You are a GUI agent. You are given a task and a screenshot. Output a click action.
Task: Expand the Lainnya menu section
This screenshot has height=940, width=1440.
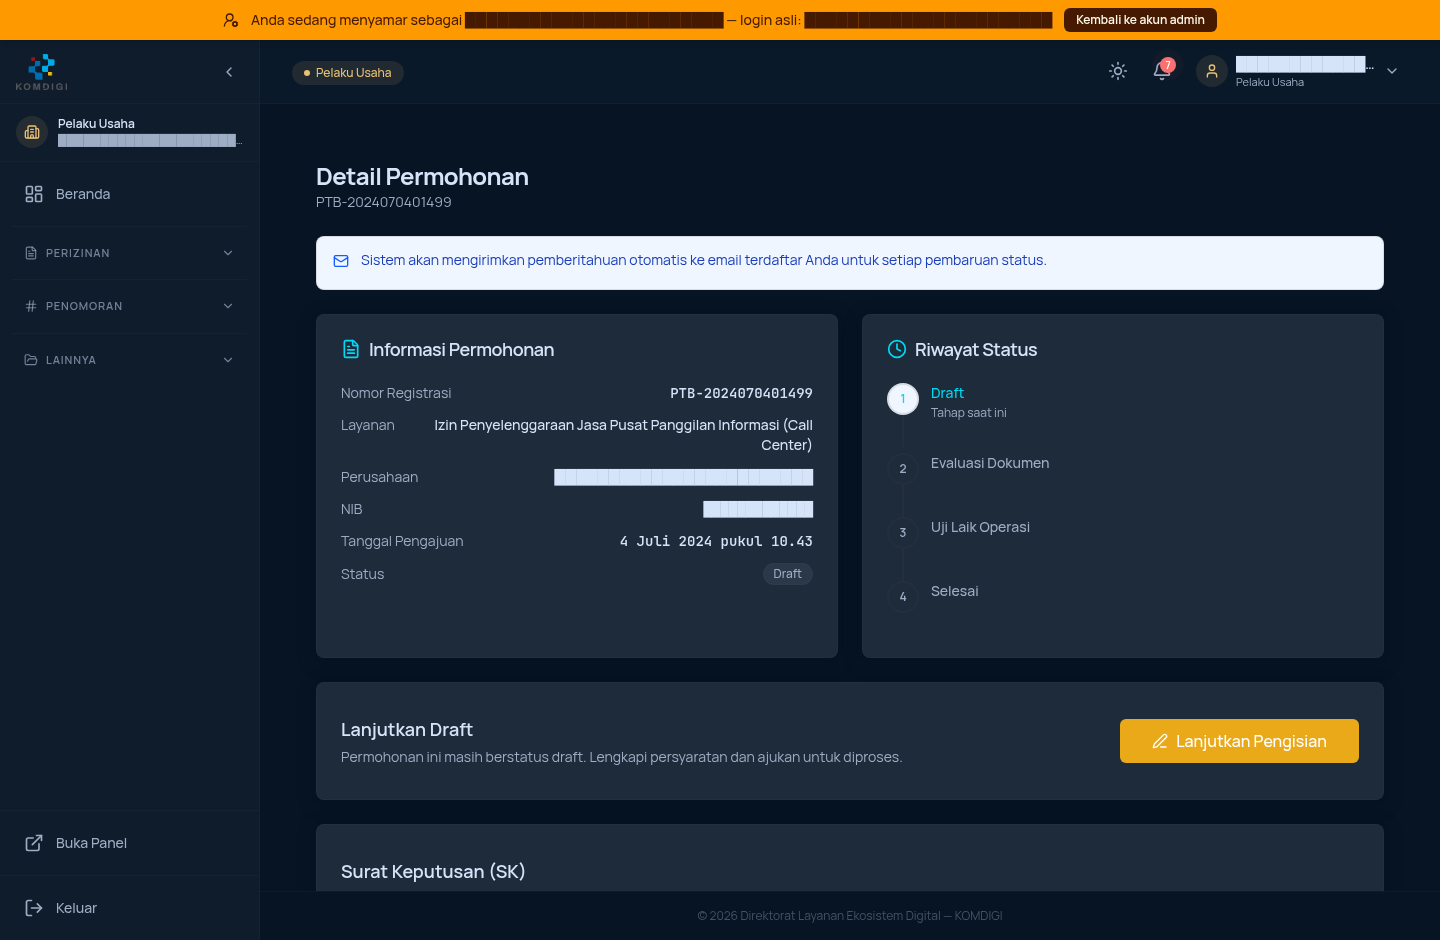coord(129,360)
